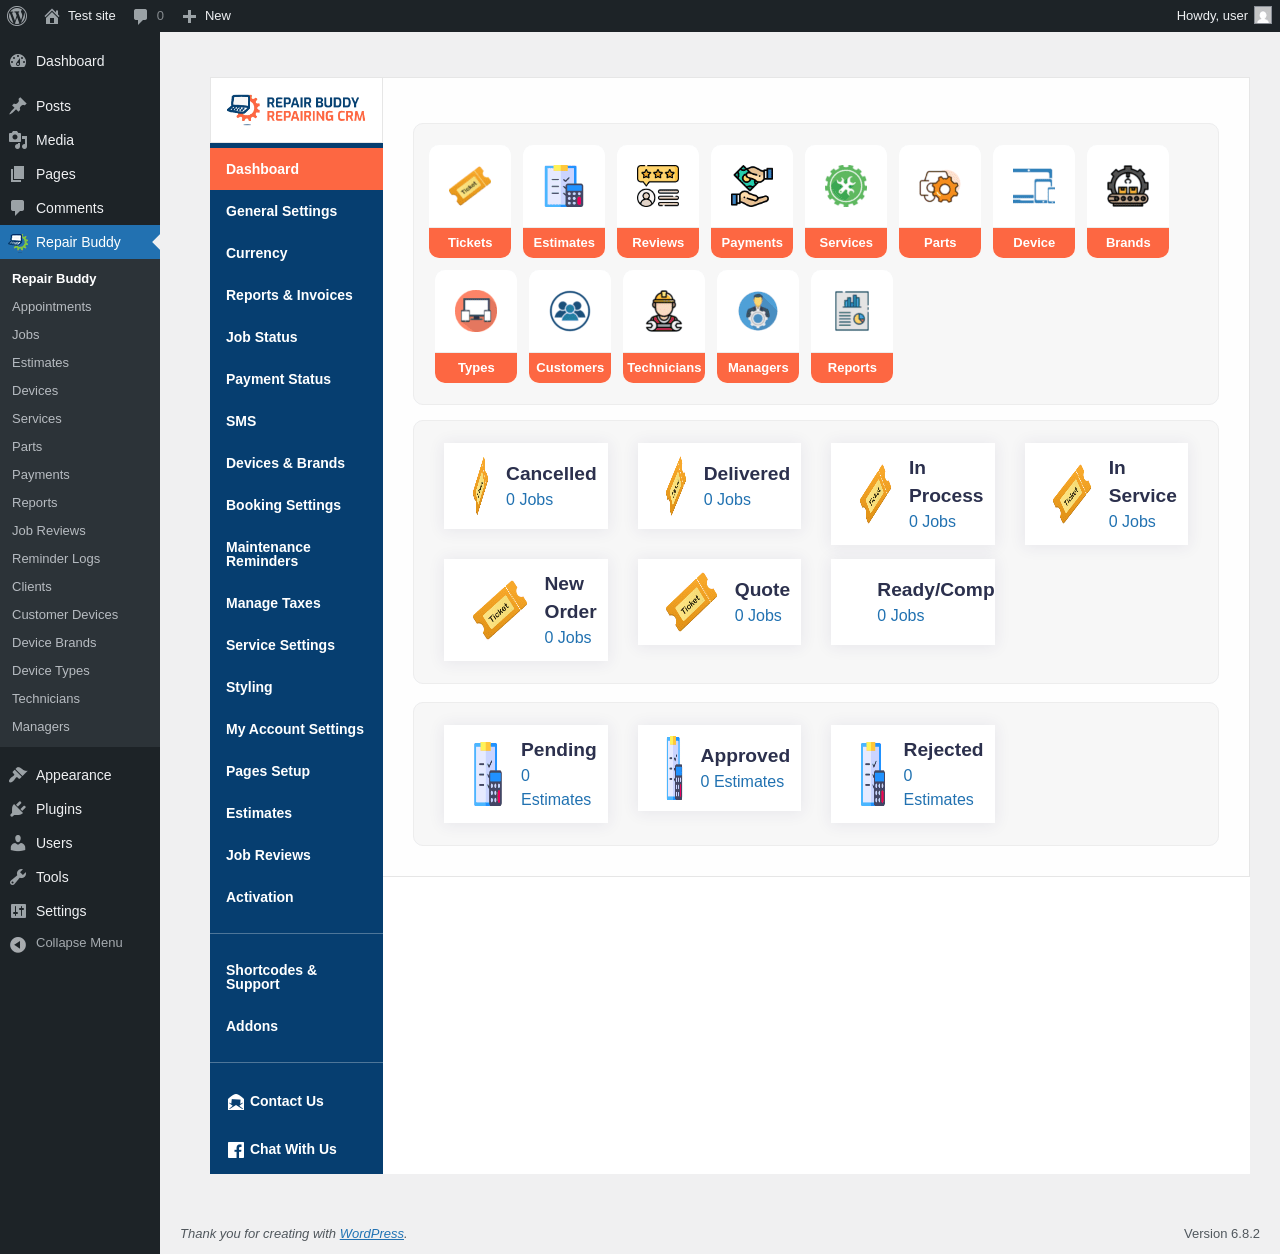Open the Howdy, user account menu

click(1223, 16)
